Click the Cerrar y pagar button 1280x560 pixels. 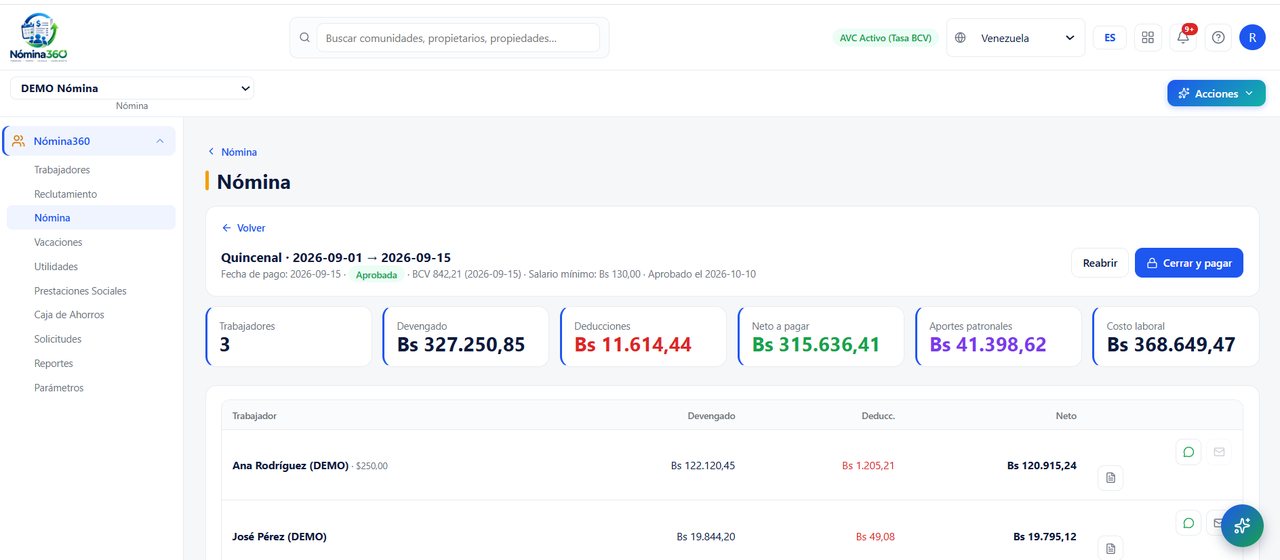[1189, 263]
